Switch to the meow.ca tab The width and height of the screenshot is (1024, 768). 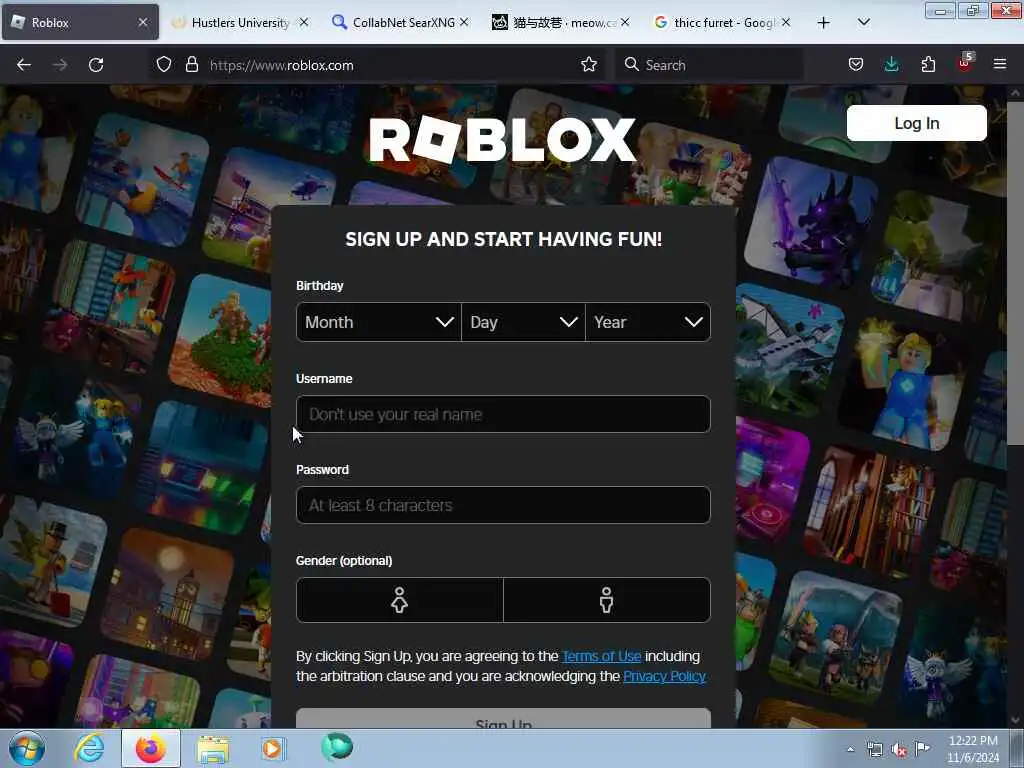pyautogui.click(x=560, y=23)
